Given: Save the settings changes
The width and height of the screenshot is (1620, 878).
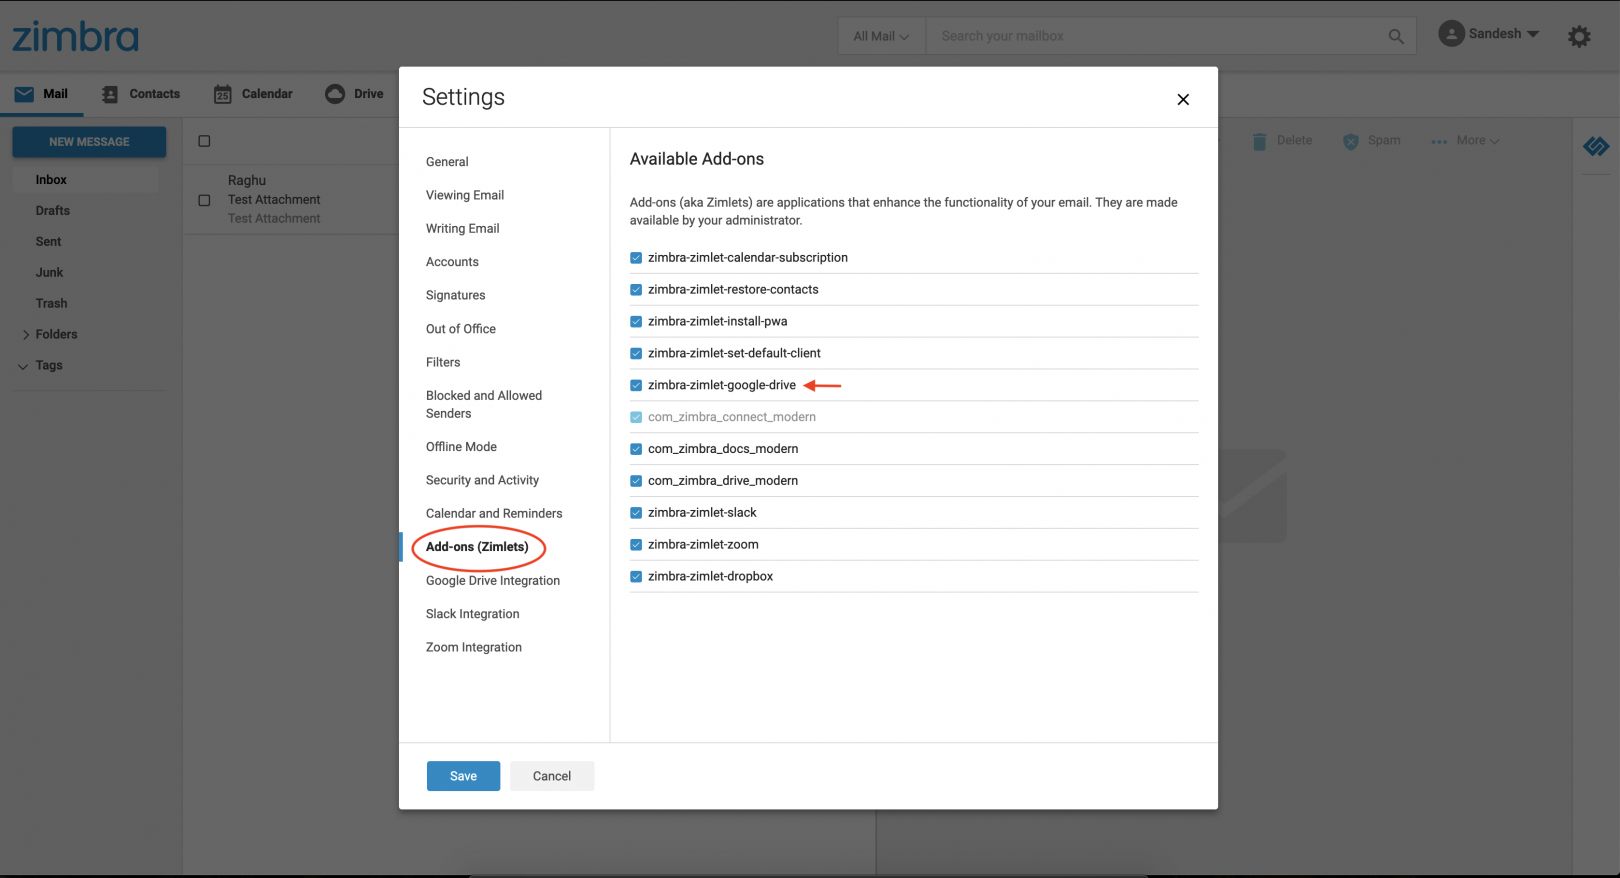Looking at the screenshot, I should click(x=463, y=776).
